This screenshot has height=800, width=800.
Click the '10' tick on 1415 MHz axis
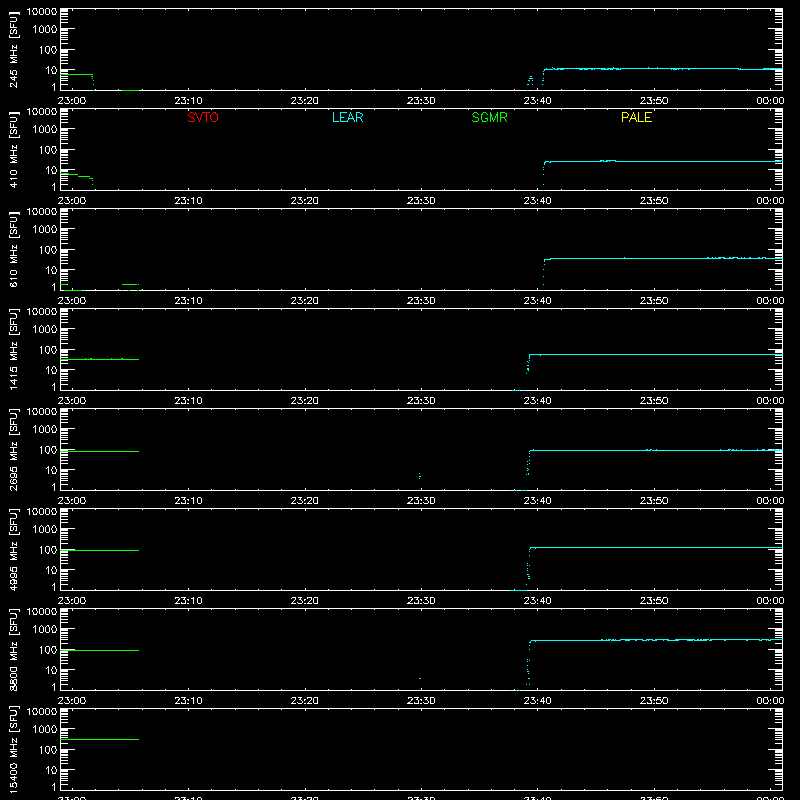[51, 370]
